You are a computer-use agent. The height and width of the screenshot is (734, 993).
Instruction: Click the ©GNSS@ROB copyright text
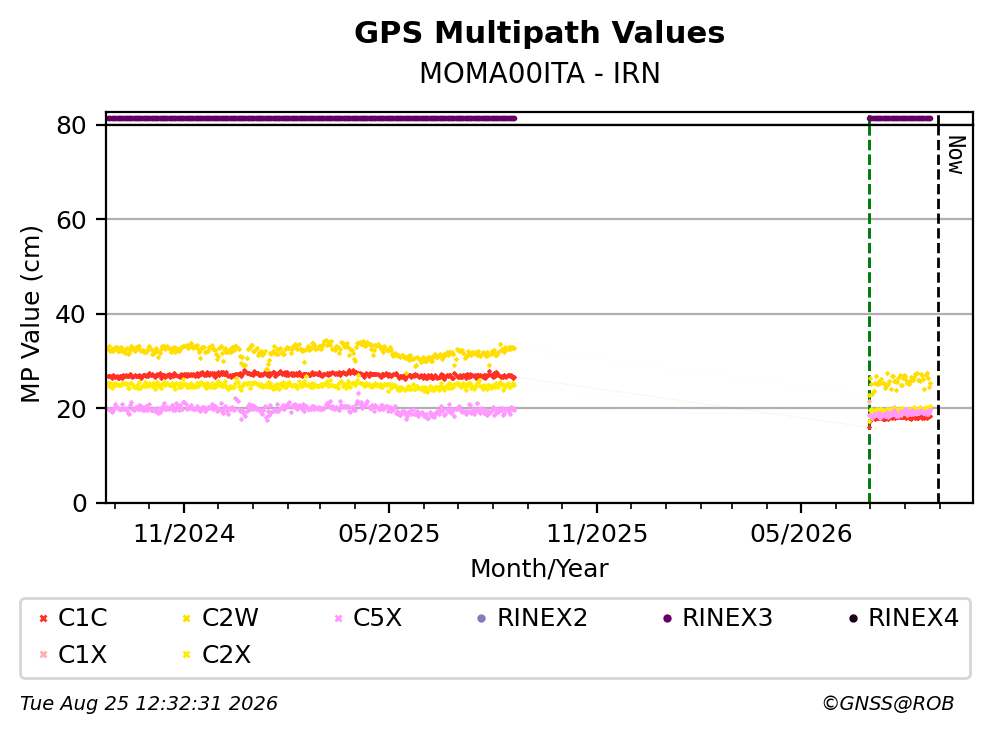[x=888, y=704]
